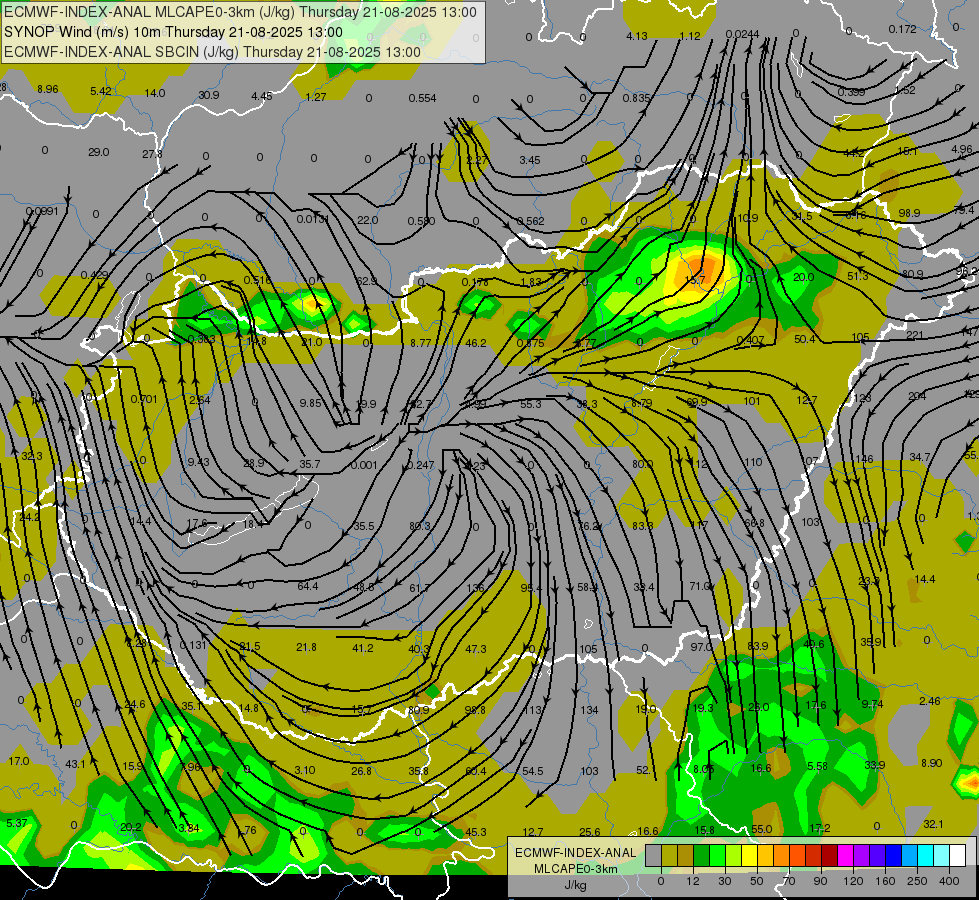Click the legend tick label 400

(x=949, y=881)
